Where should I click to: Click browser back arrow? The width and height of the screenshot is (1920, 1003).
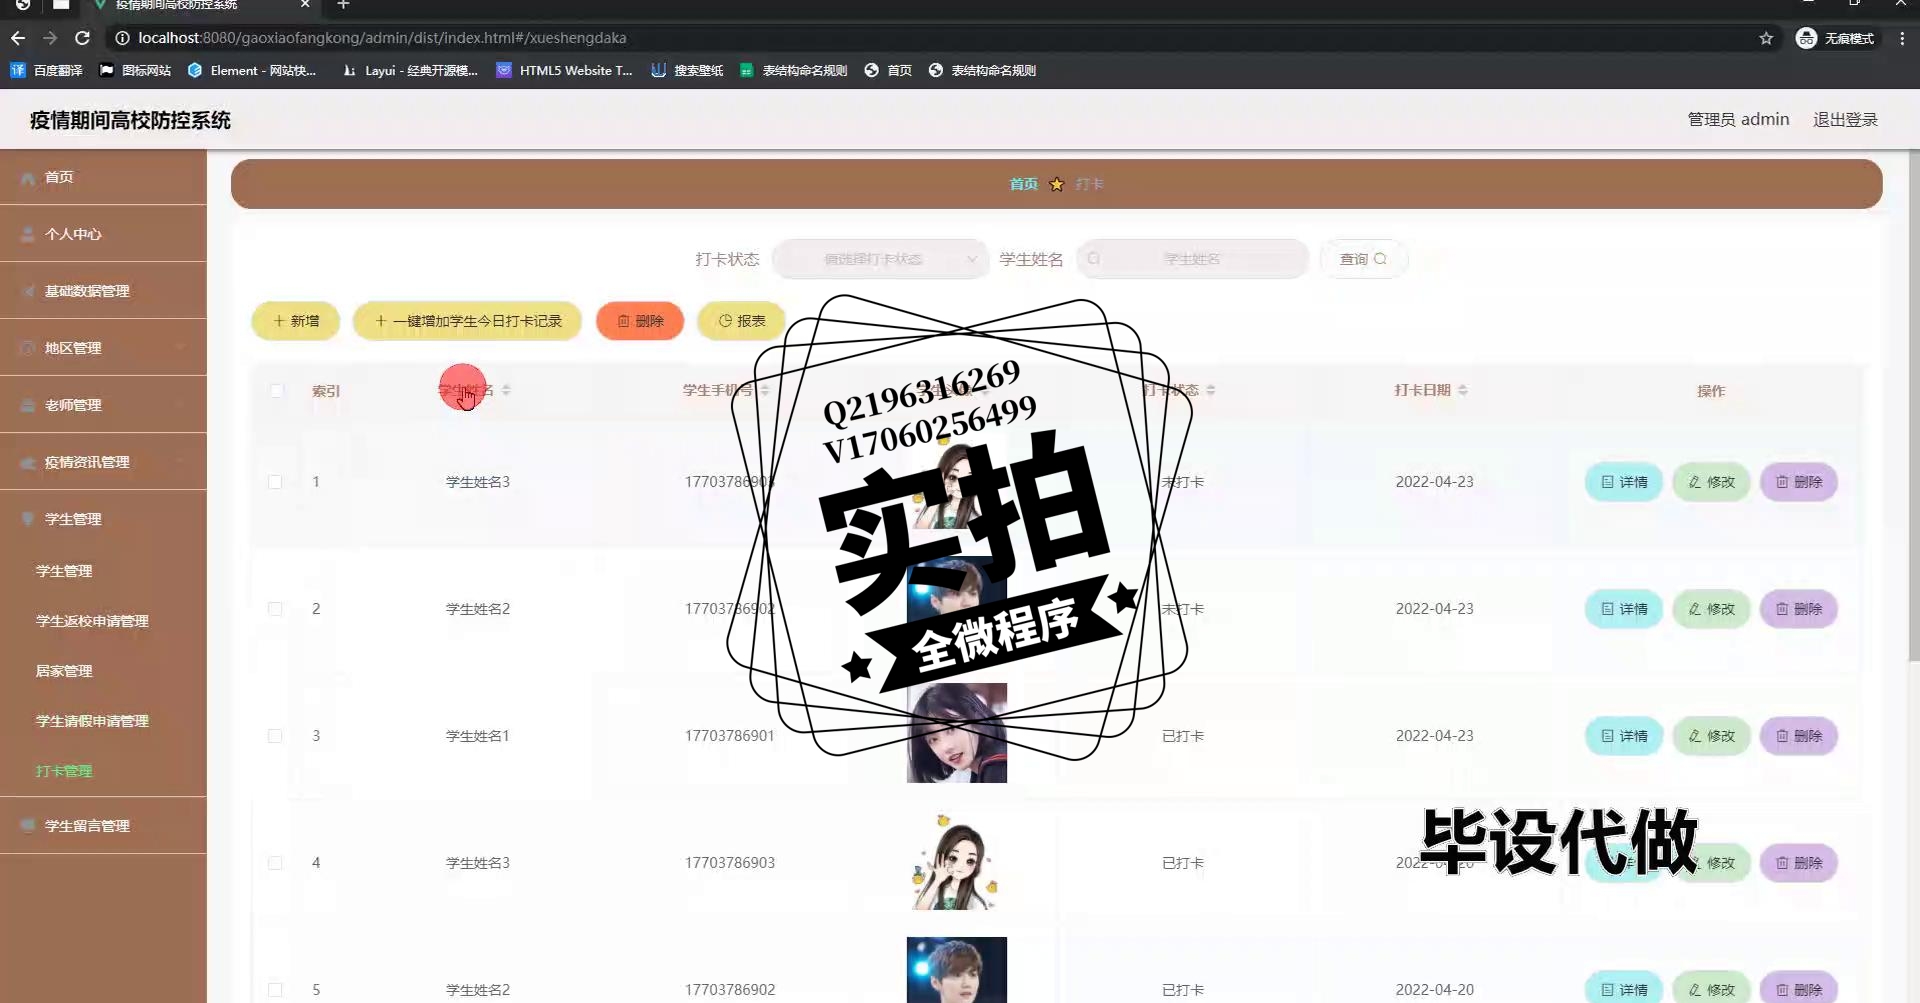point(18,38)
